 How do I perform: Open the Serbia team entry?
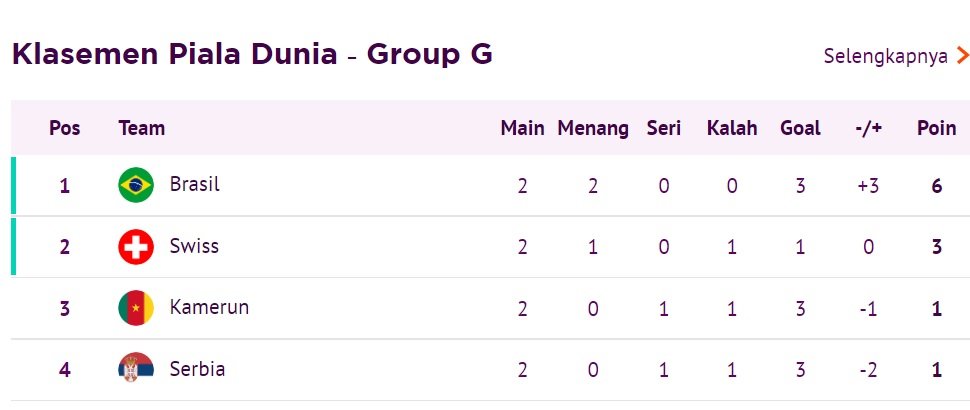(x=197, y=369)
